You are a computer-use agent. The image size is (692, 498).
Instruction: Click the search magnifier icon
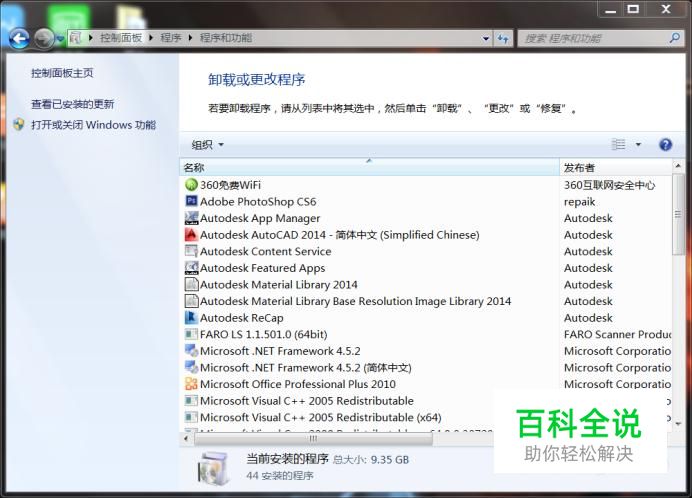tap(674, 38)
